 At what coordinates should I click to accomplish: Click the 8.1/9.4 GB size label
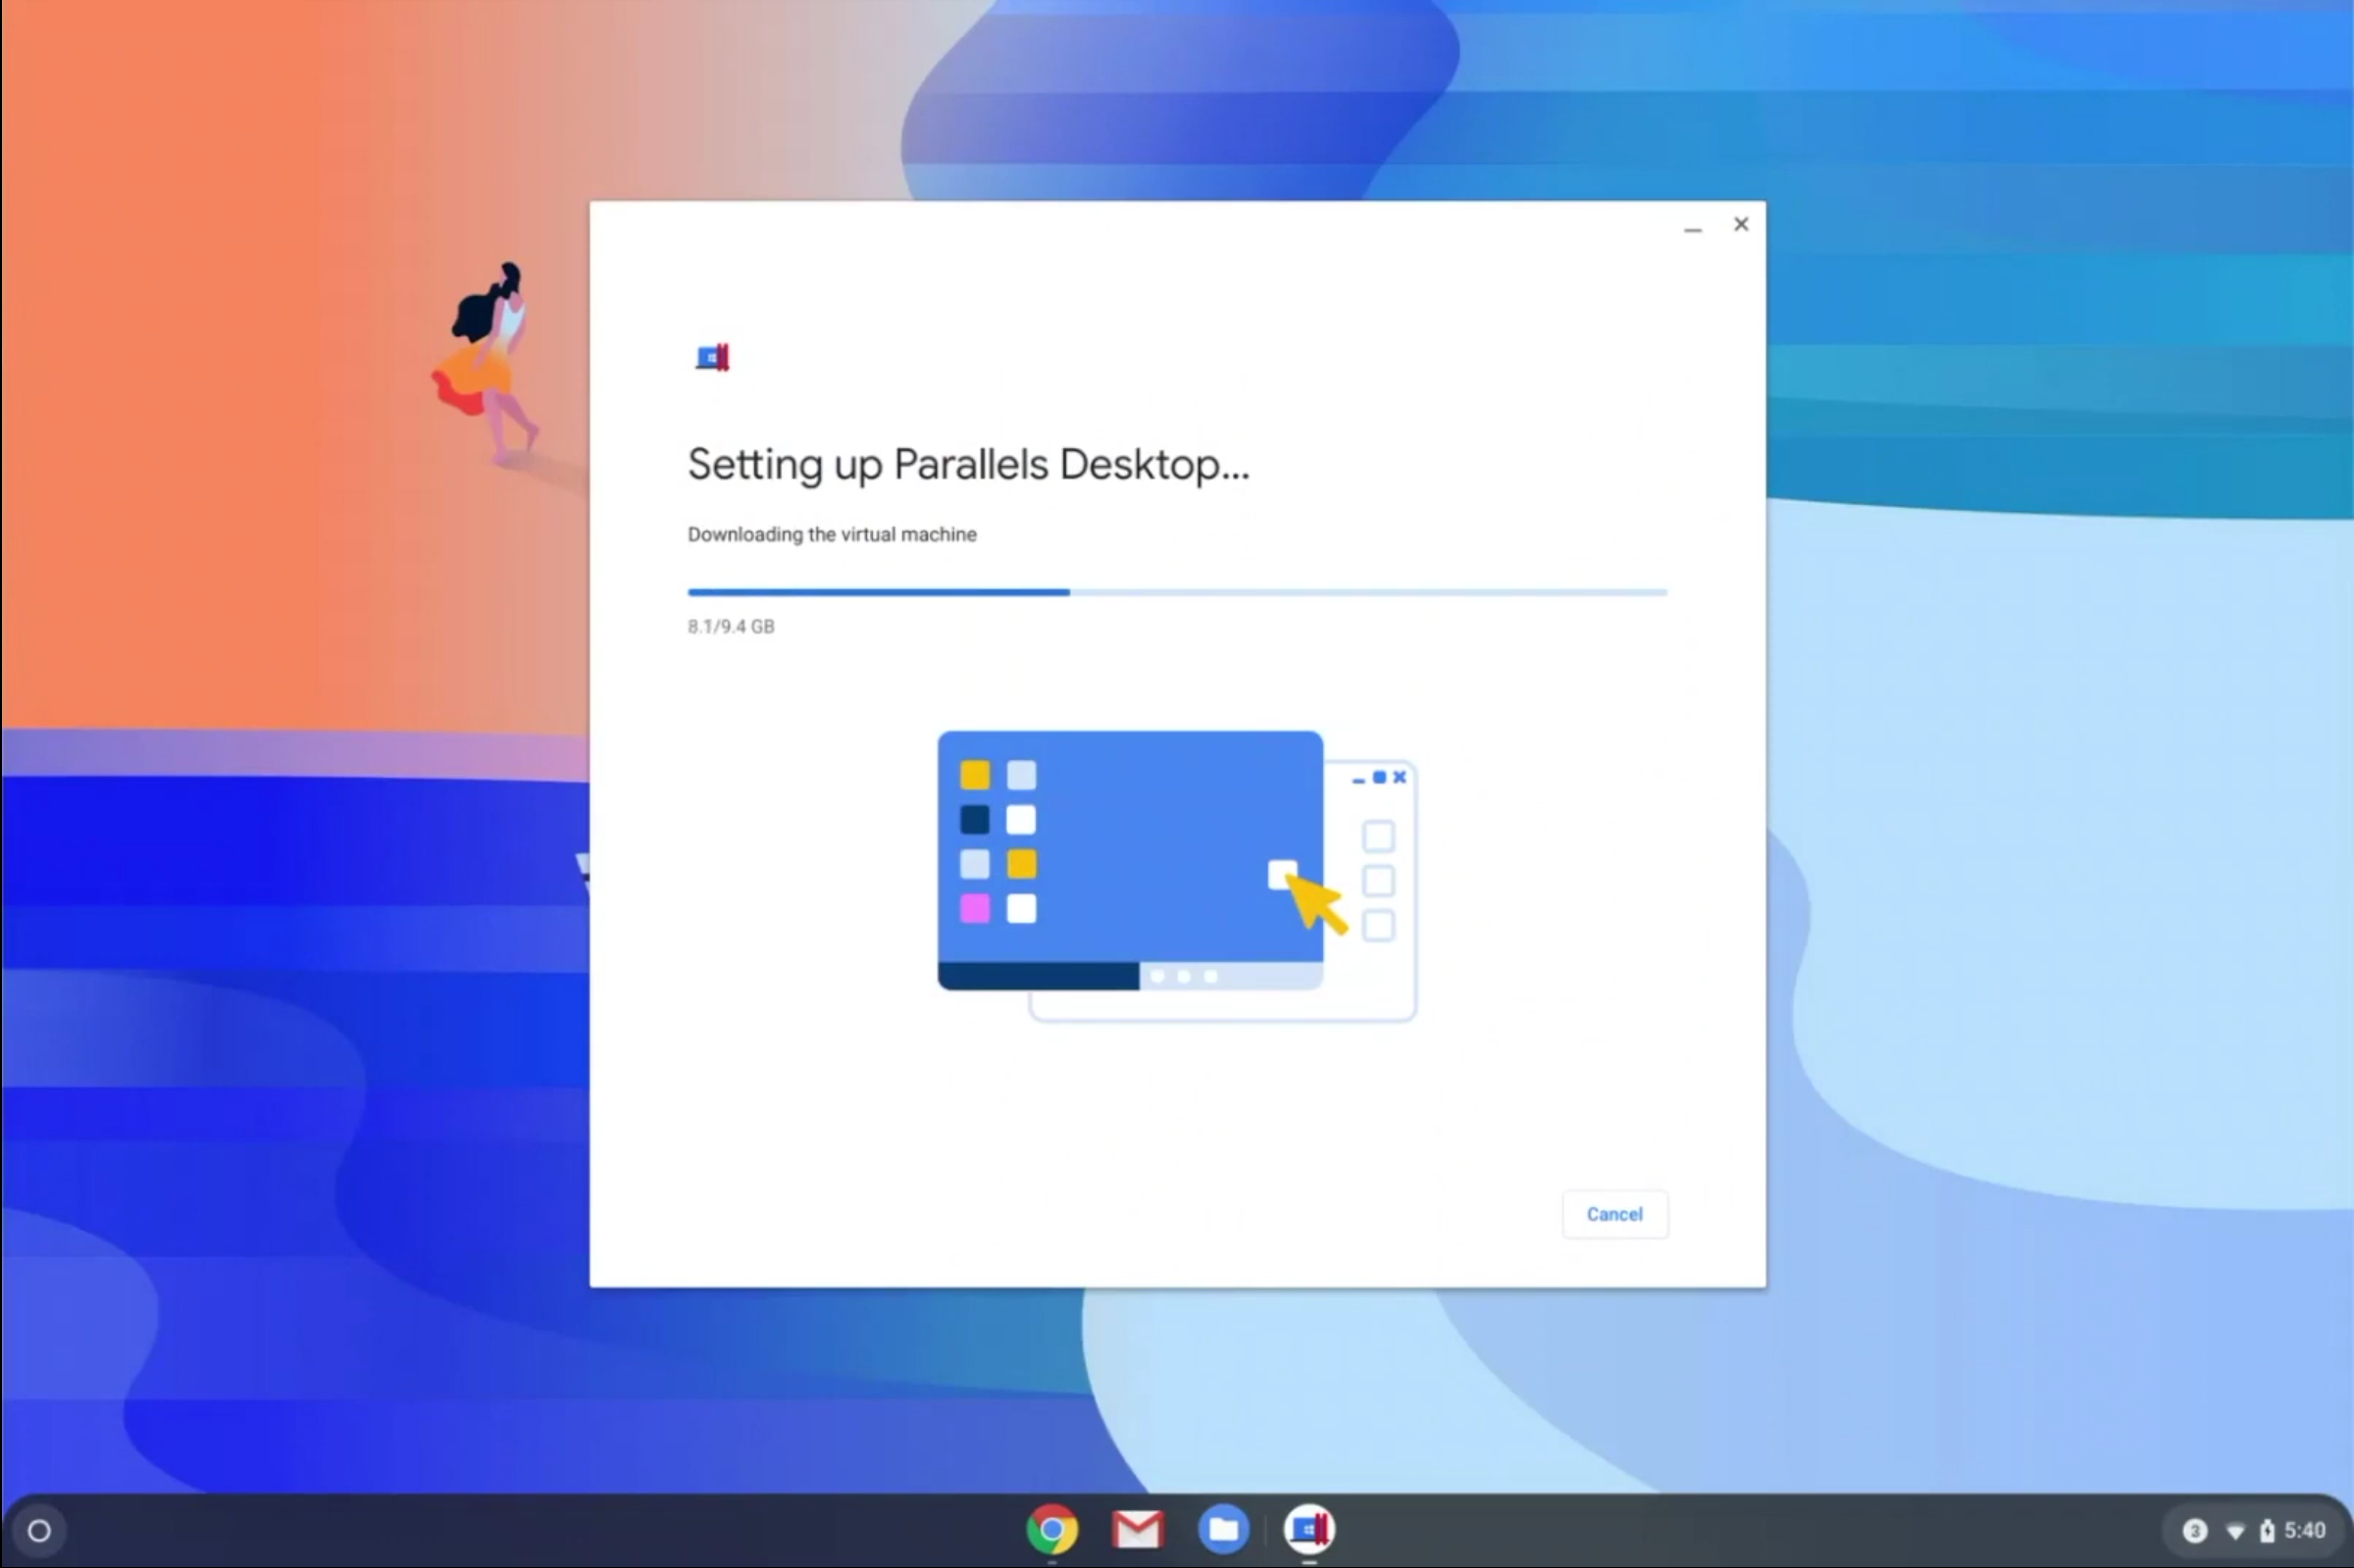pos(731,627)
